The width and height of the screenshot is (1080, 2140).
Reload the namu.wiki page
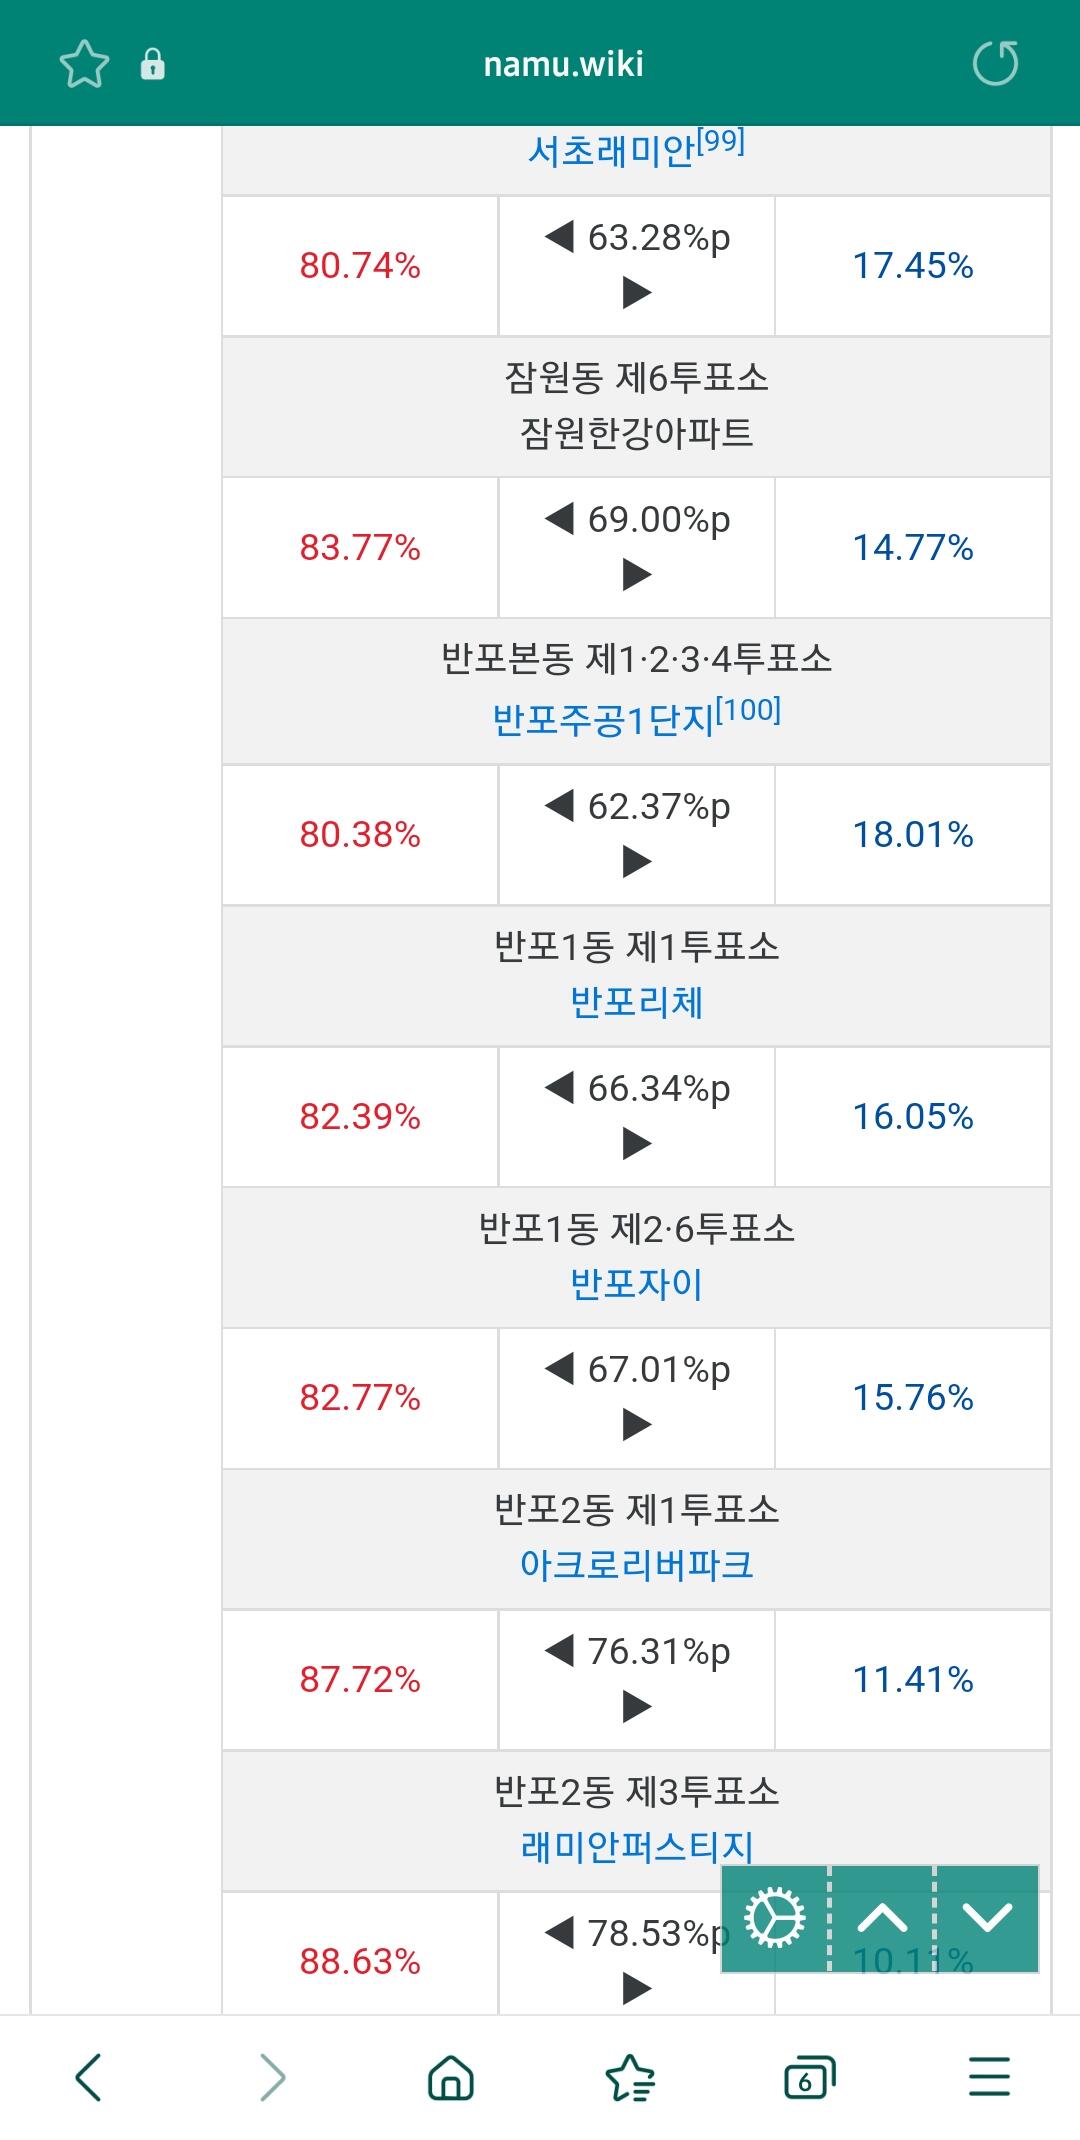(x=995, y=64)
